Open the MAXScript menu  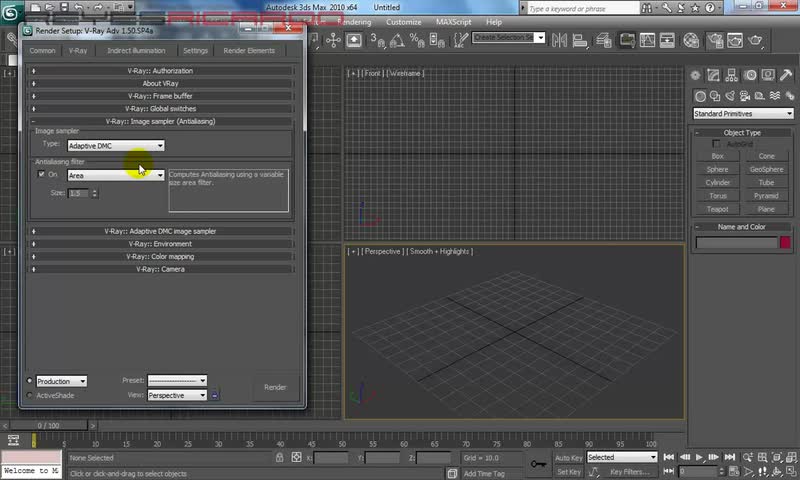point(454,22)
